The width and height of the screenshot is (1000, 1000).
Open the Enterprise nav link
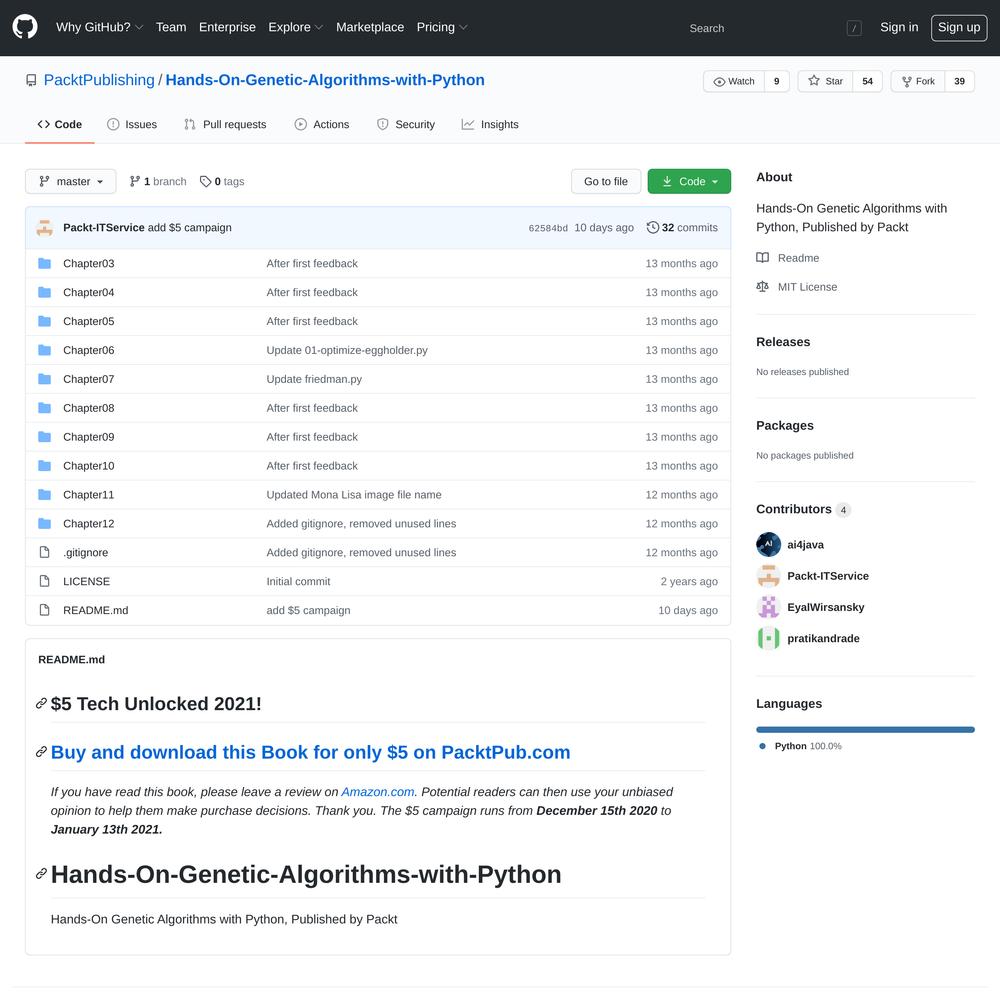pos(227,27)
